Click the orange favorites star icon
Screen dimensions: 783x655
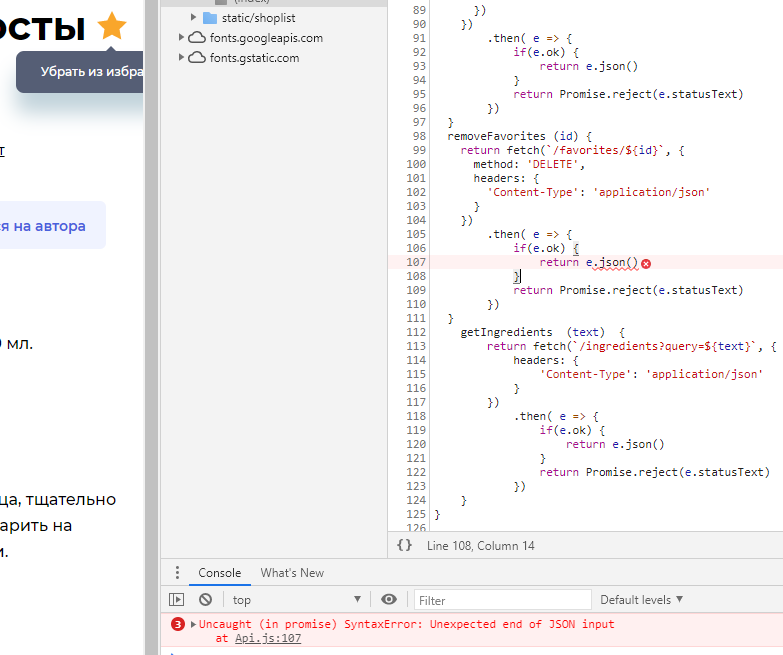112,25
